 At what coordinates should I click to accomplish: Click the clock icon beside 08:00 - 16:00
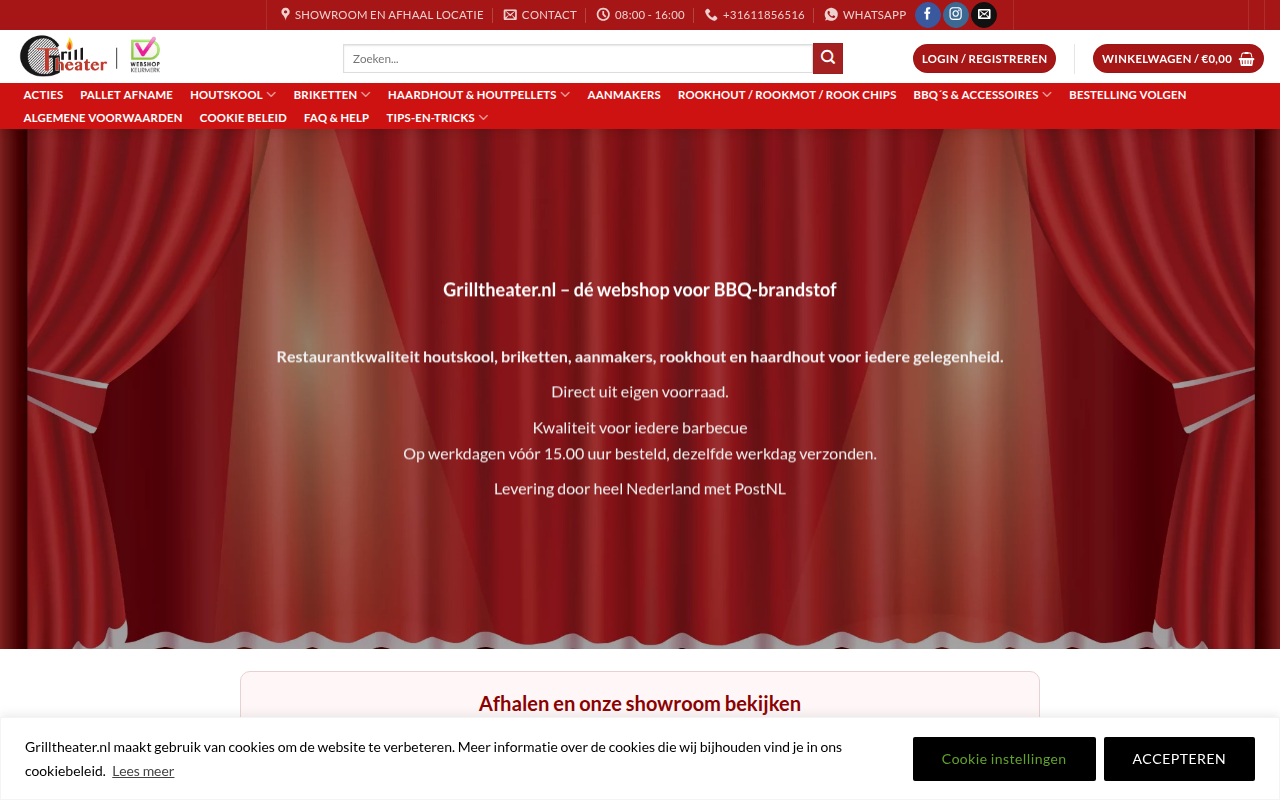coord(603,15)
